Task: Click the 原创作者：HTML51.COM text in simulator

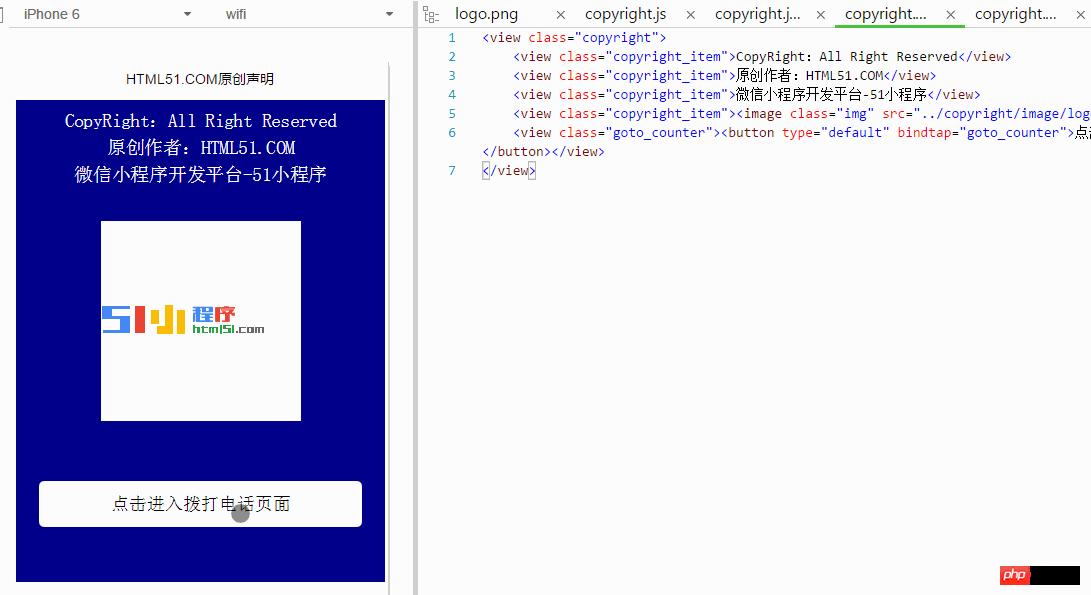Action: [200, 148]
